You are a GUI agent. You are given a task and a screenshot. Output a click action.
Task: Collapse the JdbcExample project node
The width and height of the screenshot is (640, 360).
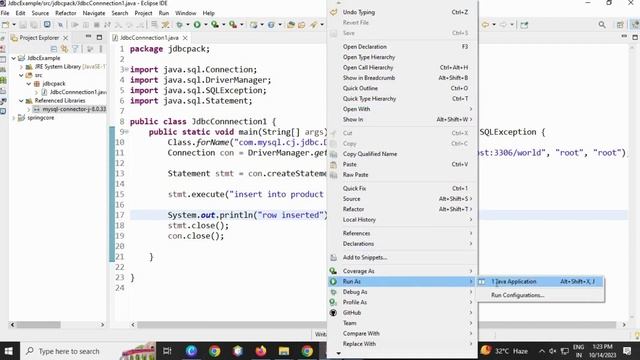point(13,58)
